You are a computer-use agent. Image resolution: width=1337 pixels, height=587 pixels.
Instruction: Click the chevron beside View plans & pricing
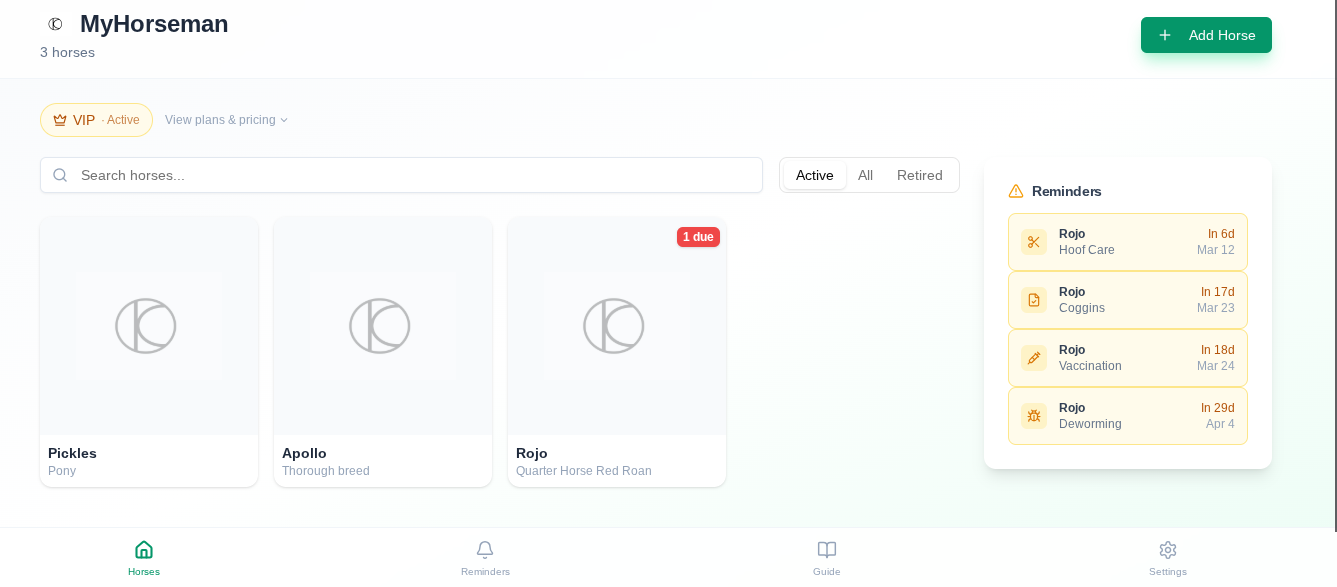point(284,120)
